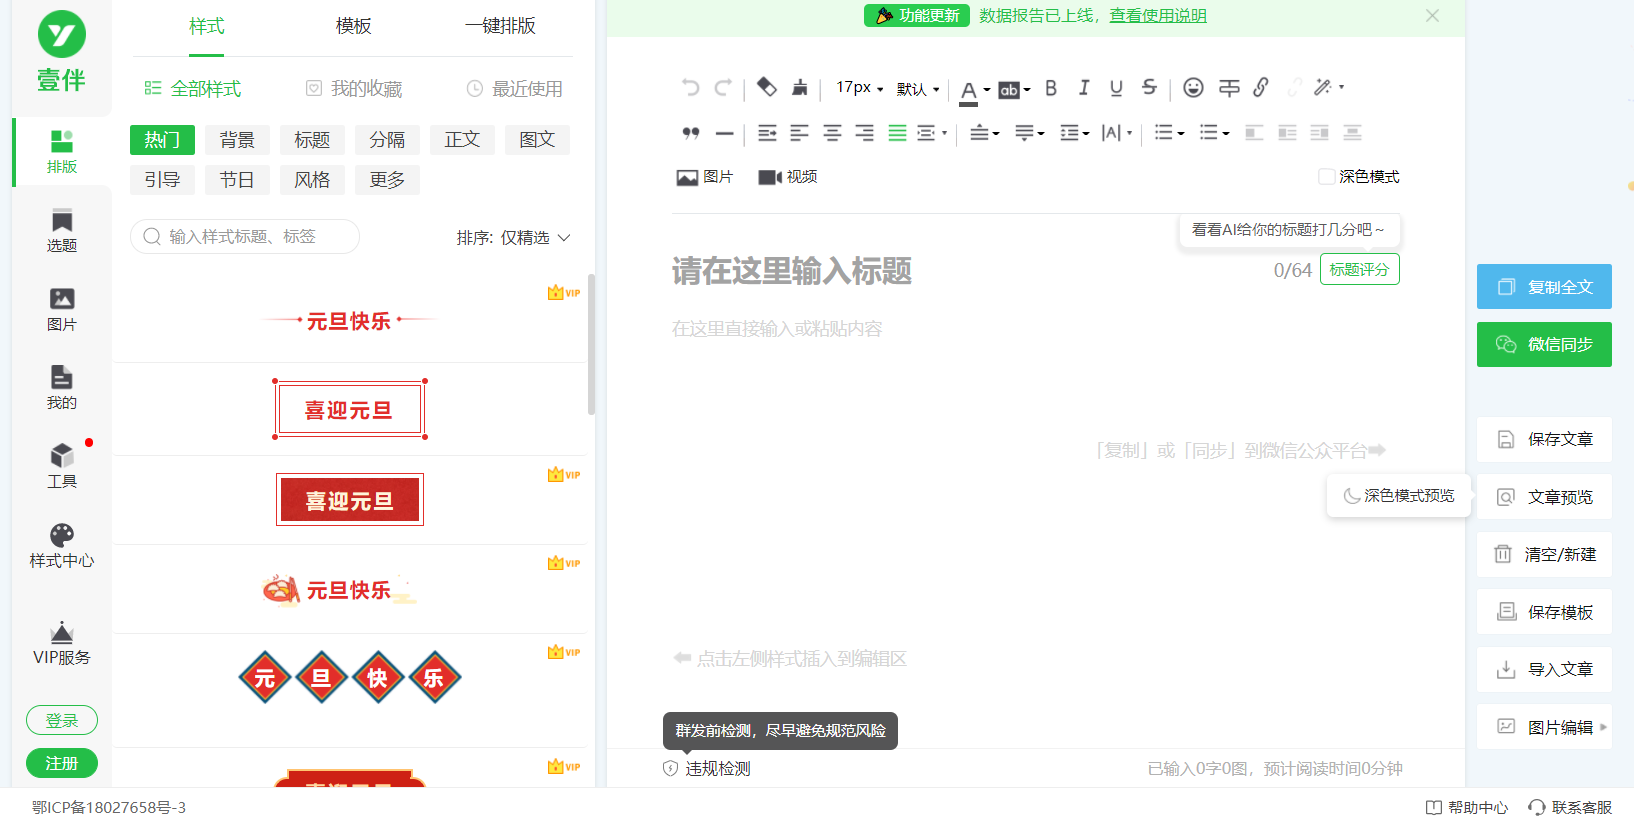1634x834 pixels.
Task: Click the 登录 login button
Action: pyautogui.click(x=62, y=720)
